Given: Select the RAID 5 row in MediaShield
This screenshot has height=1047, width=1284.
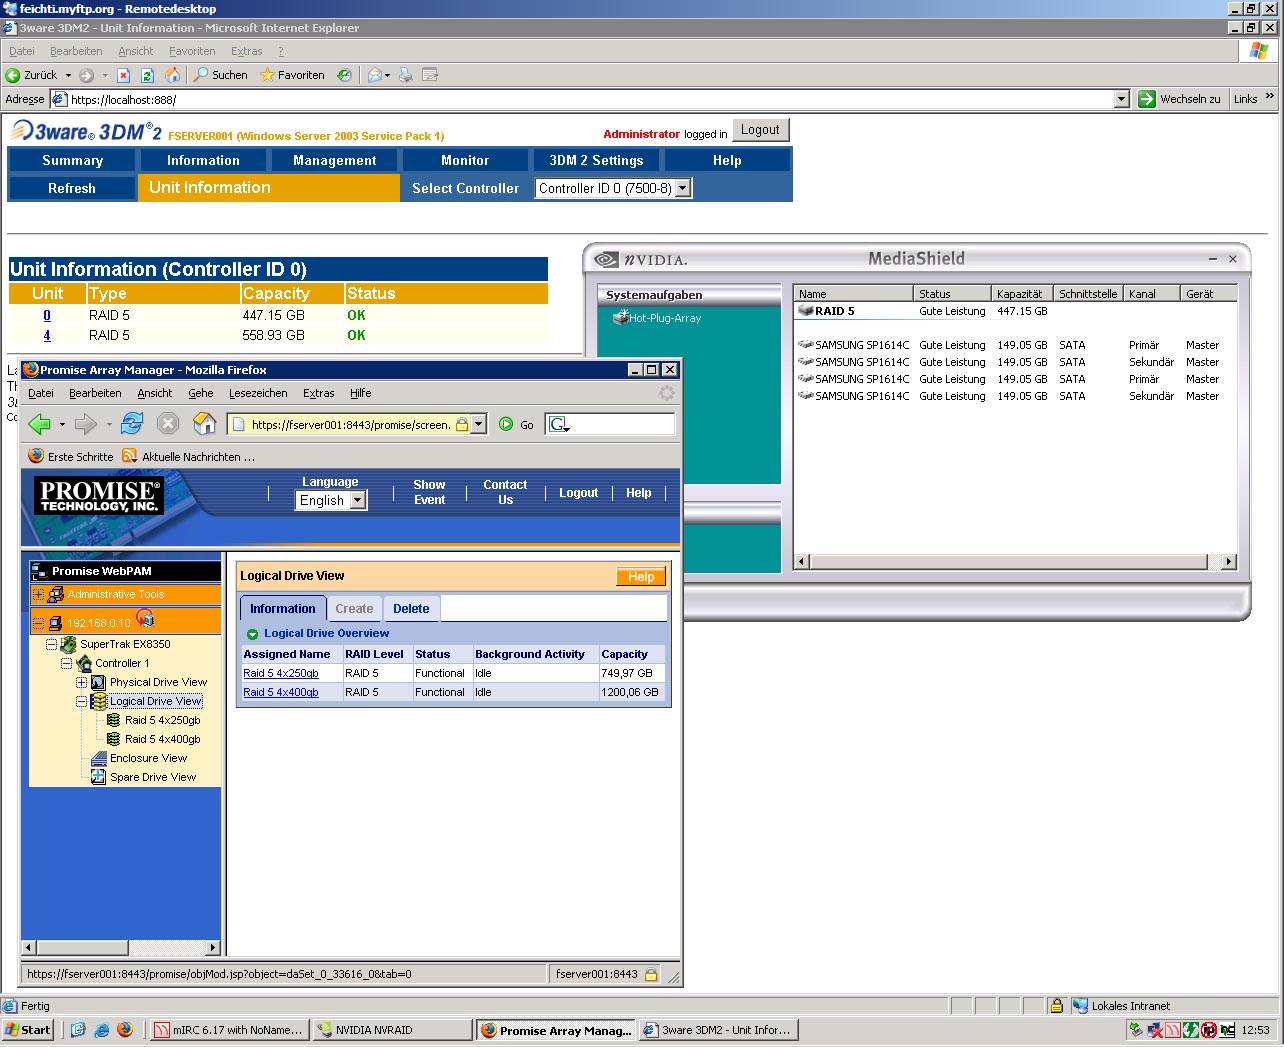Looking at the screenshot, I should click(x=1017, y=311).
